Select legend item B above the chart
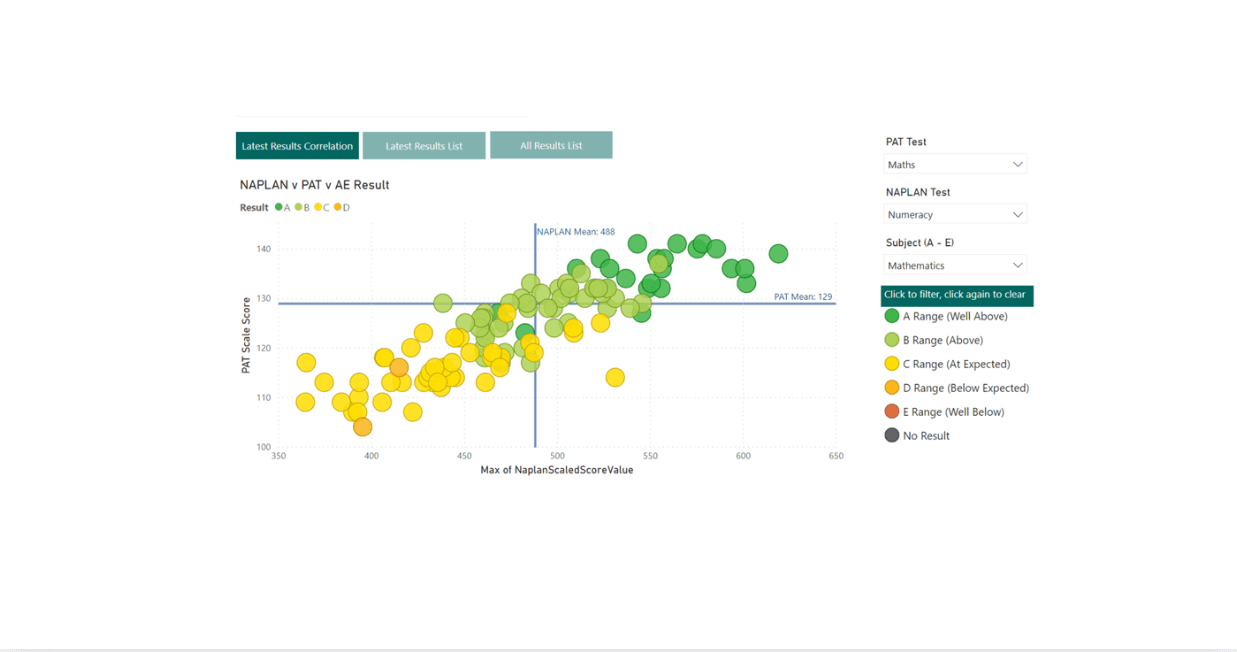1237x652 pixels. pos(303,208)
